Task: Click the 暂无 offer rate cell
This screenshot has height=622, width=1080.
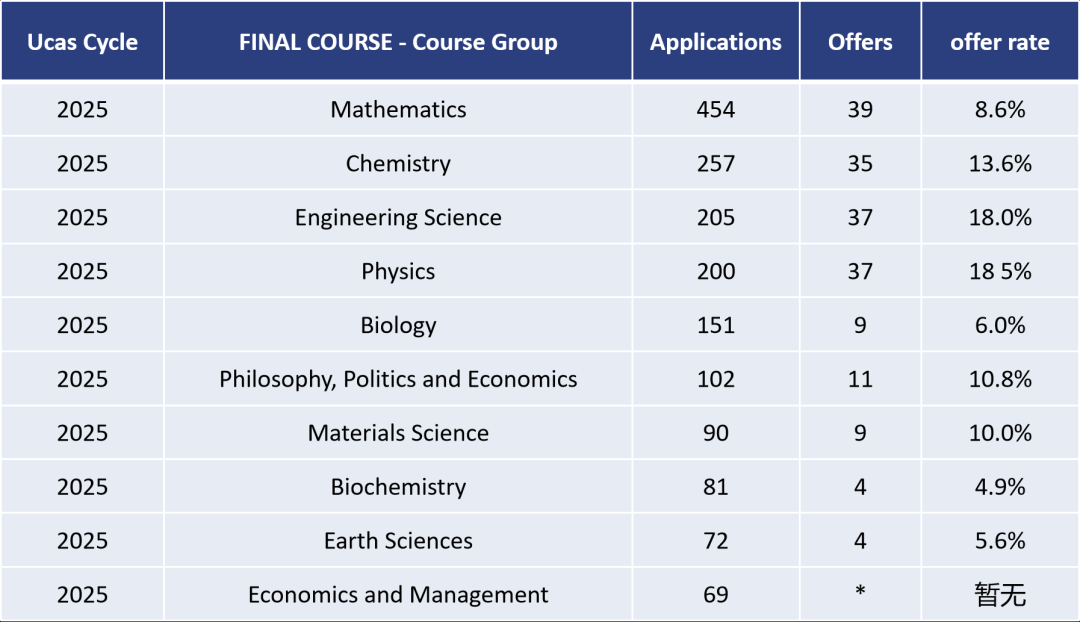Action: coord(1000,595)
